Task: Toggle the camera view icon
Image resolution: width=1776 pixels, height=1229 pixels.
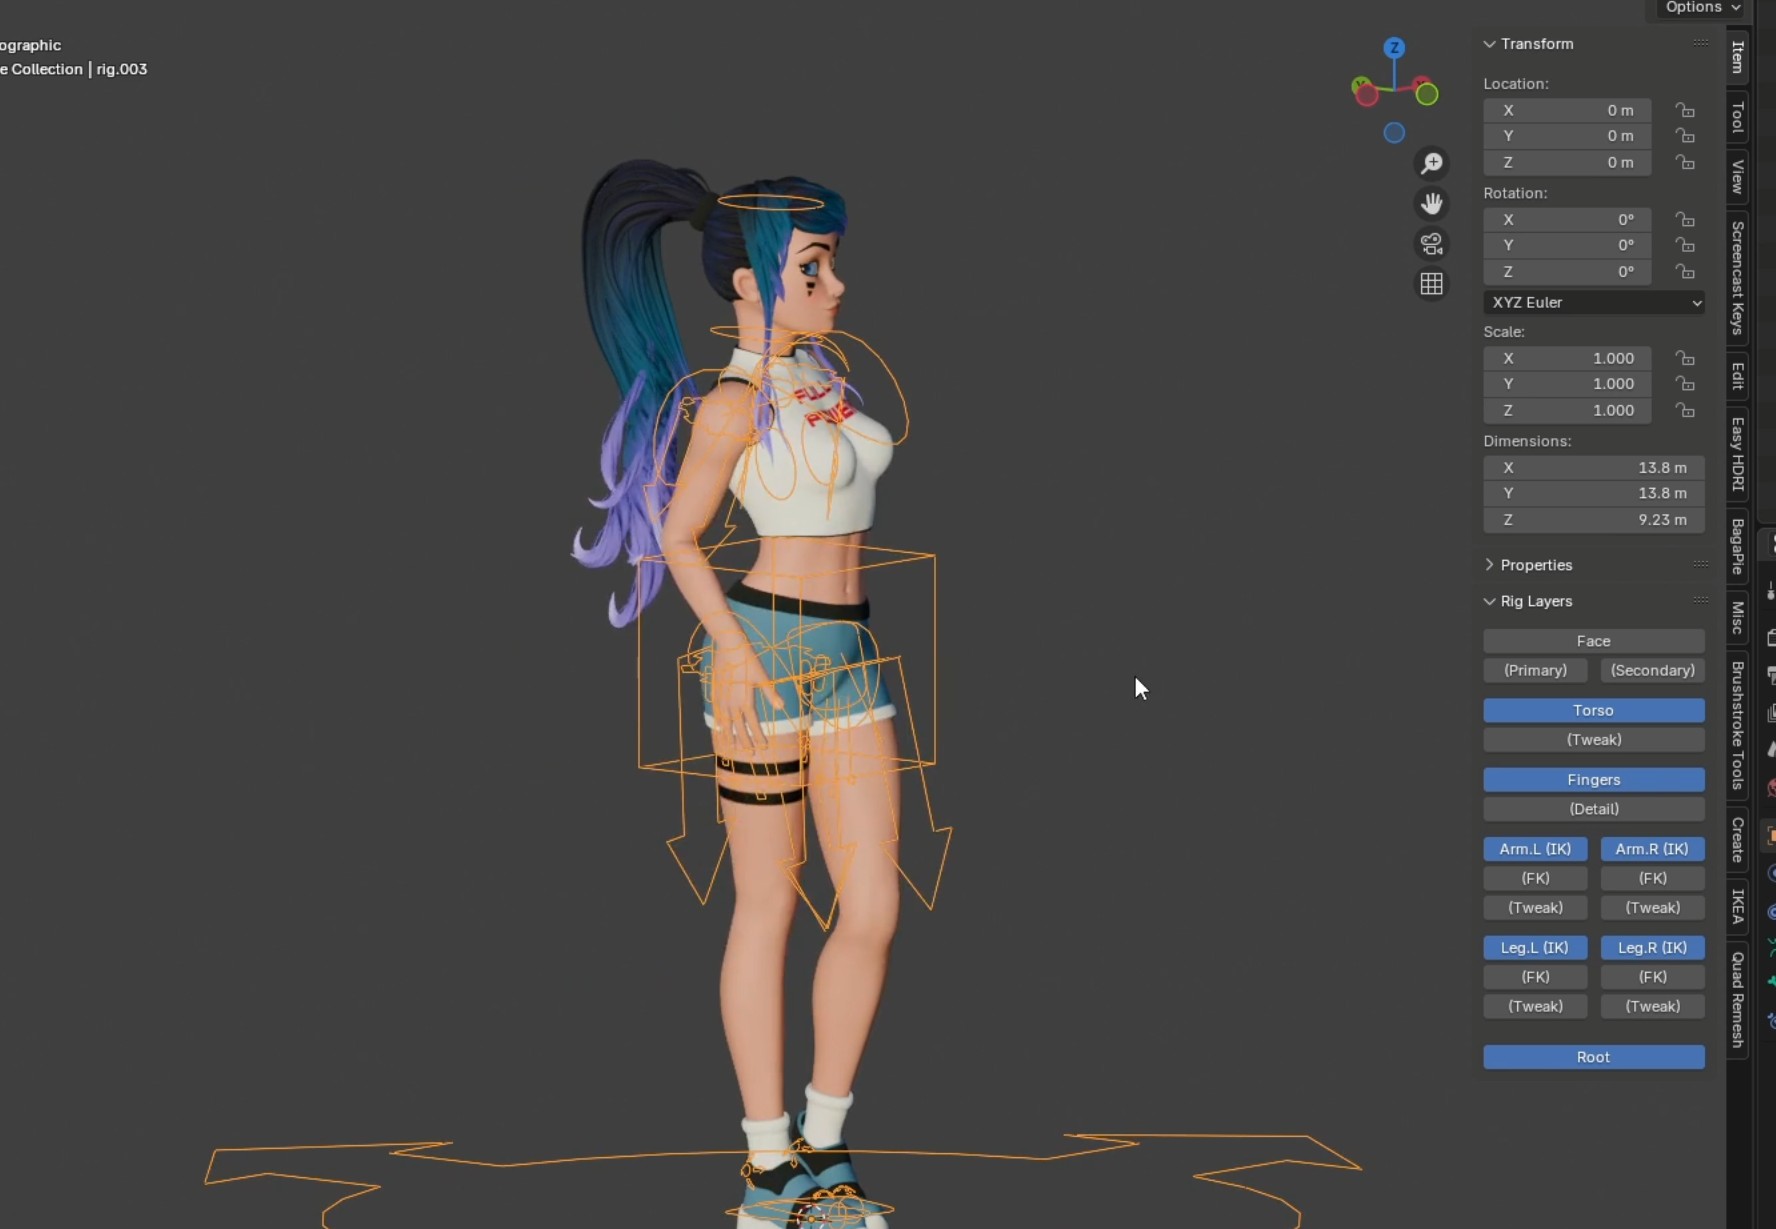Action: (1432, 244)
